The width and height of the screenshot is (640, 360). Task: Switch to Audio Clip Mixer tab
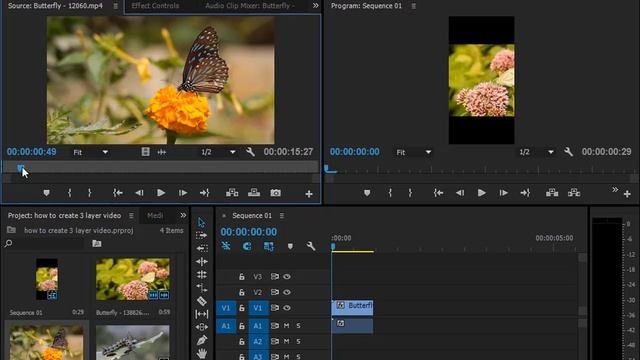click(x=250, y=6)
